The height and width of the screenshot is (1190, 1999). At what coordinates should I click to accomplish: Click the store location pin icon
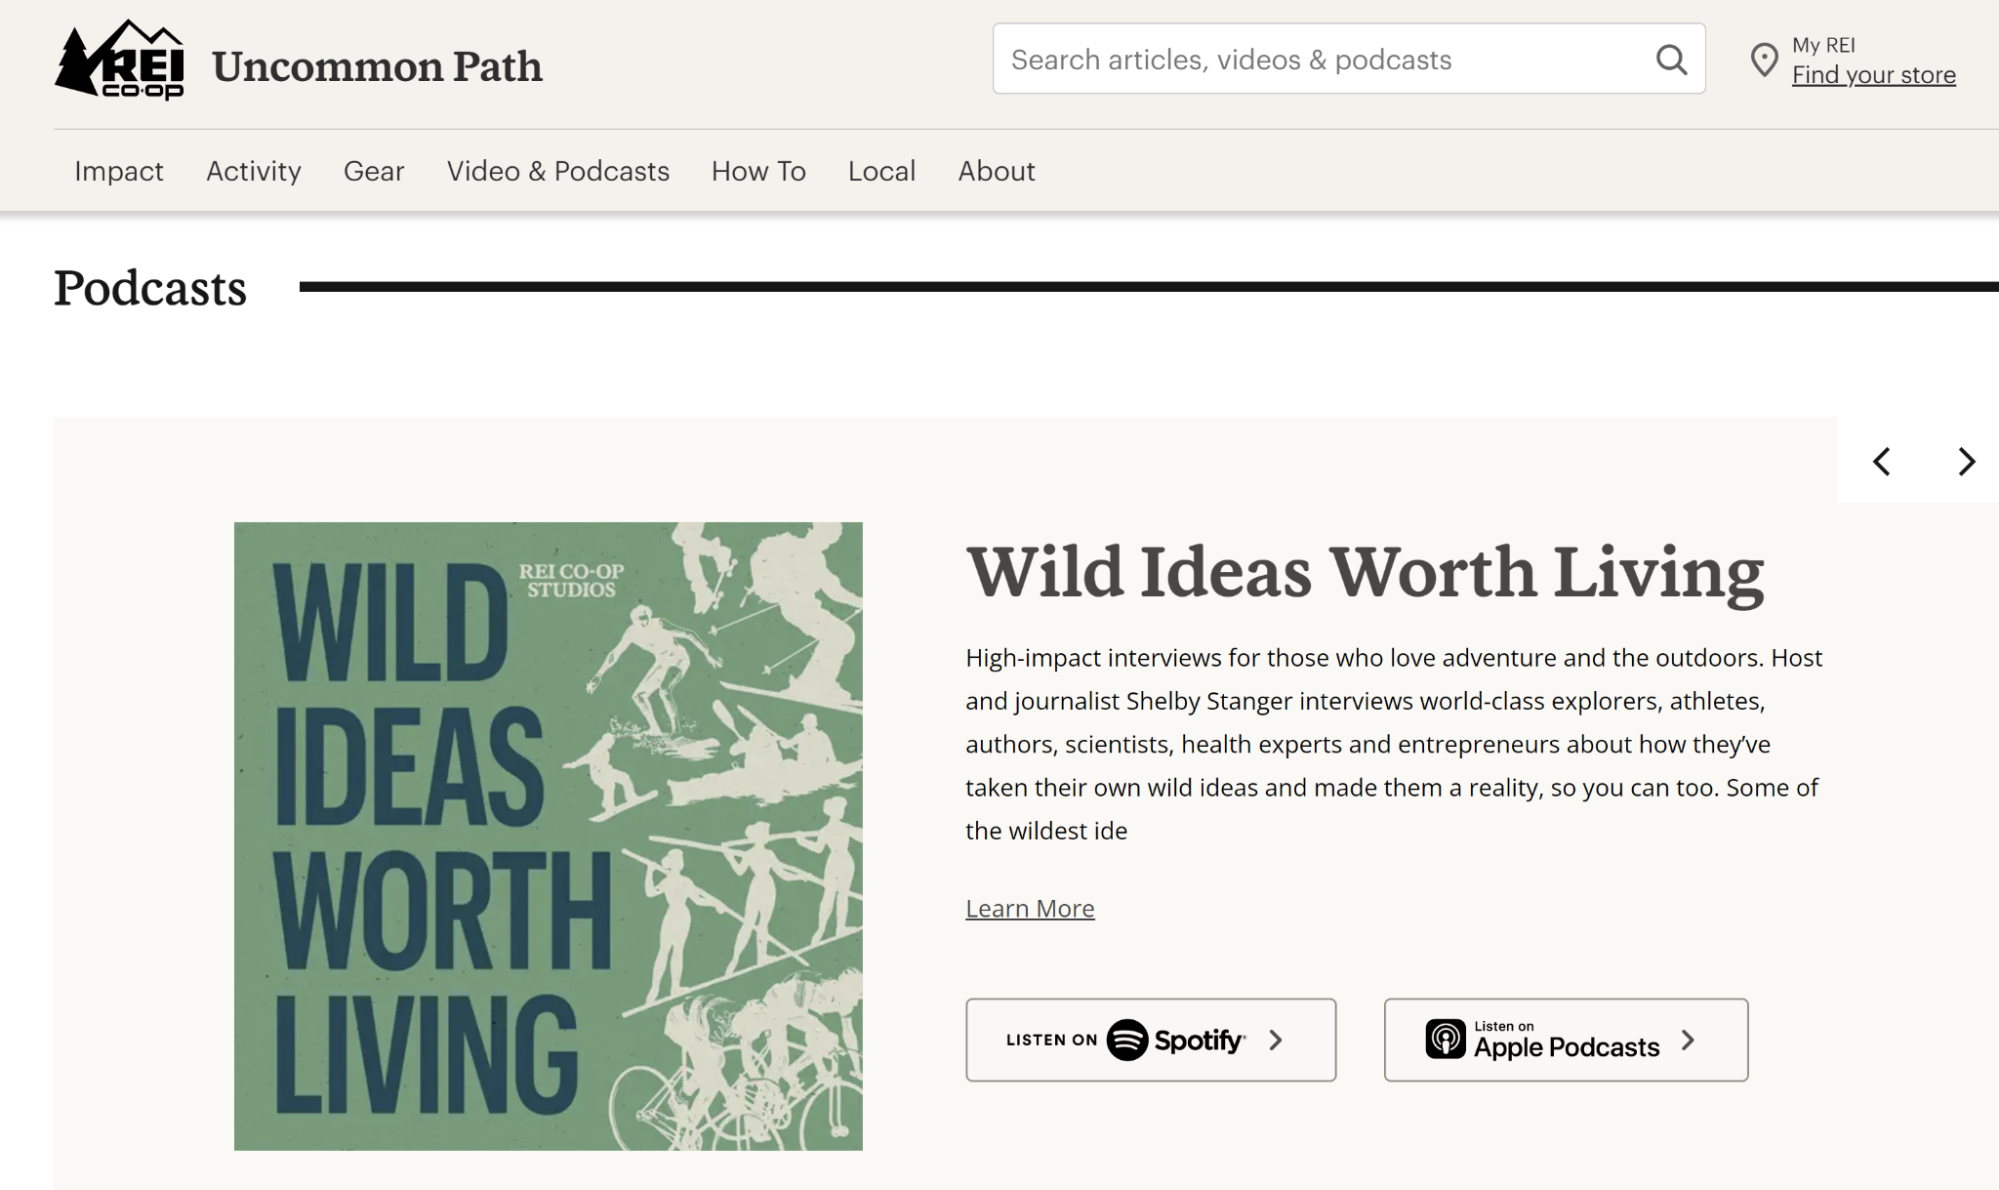point(1764,60)
